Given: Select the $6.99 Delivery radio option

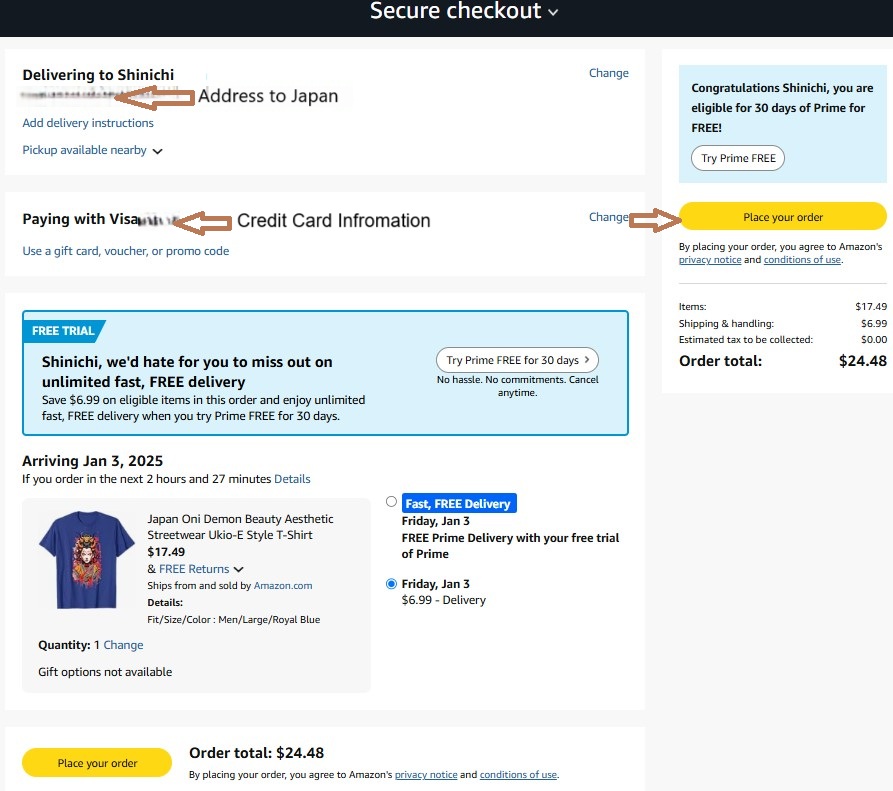Looking at the screenshot, I should (391, 584).
